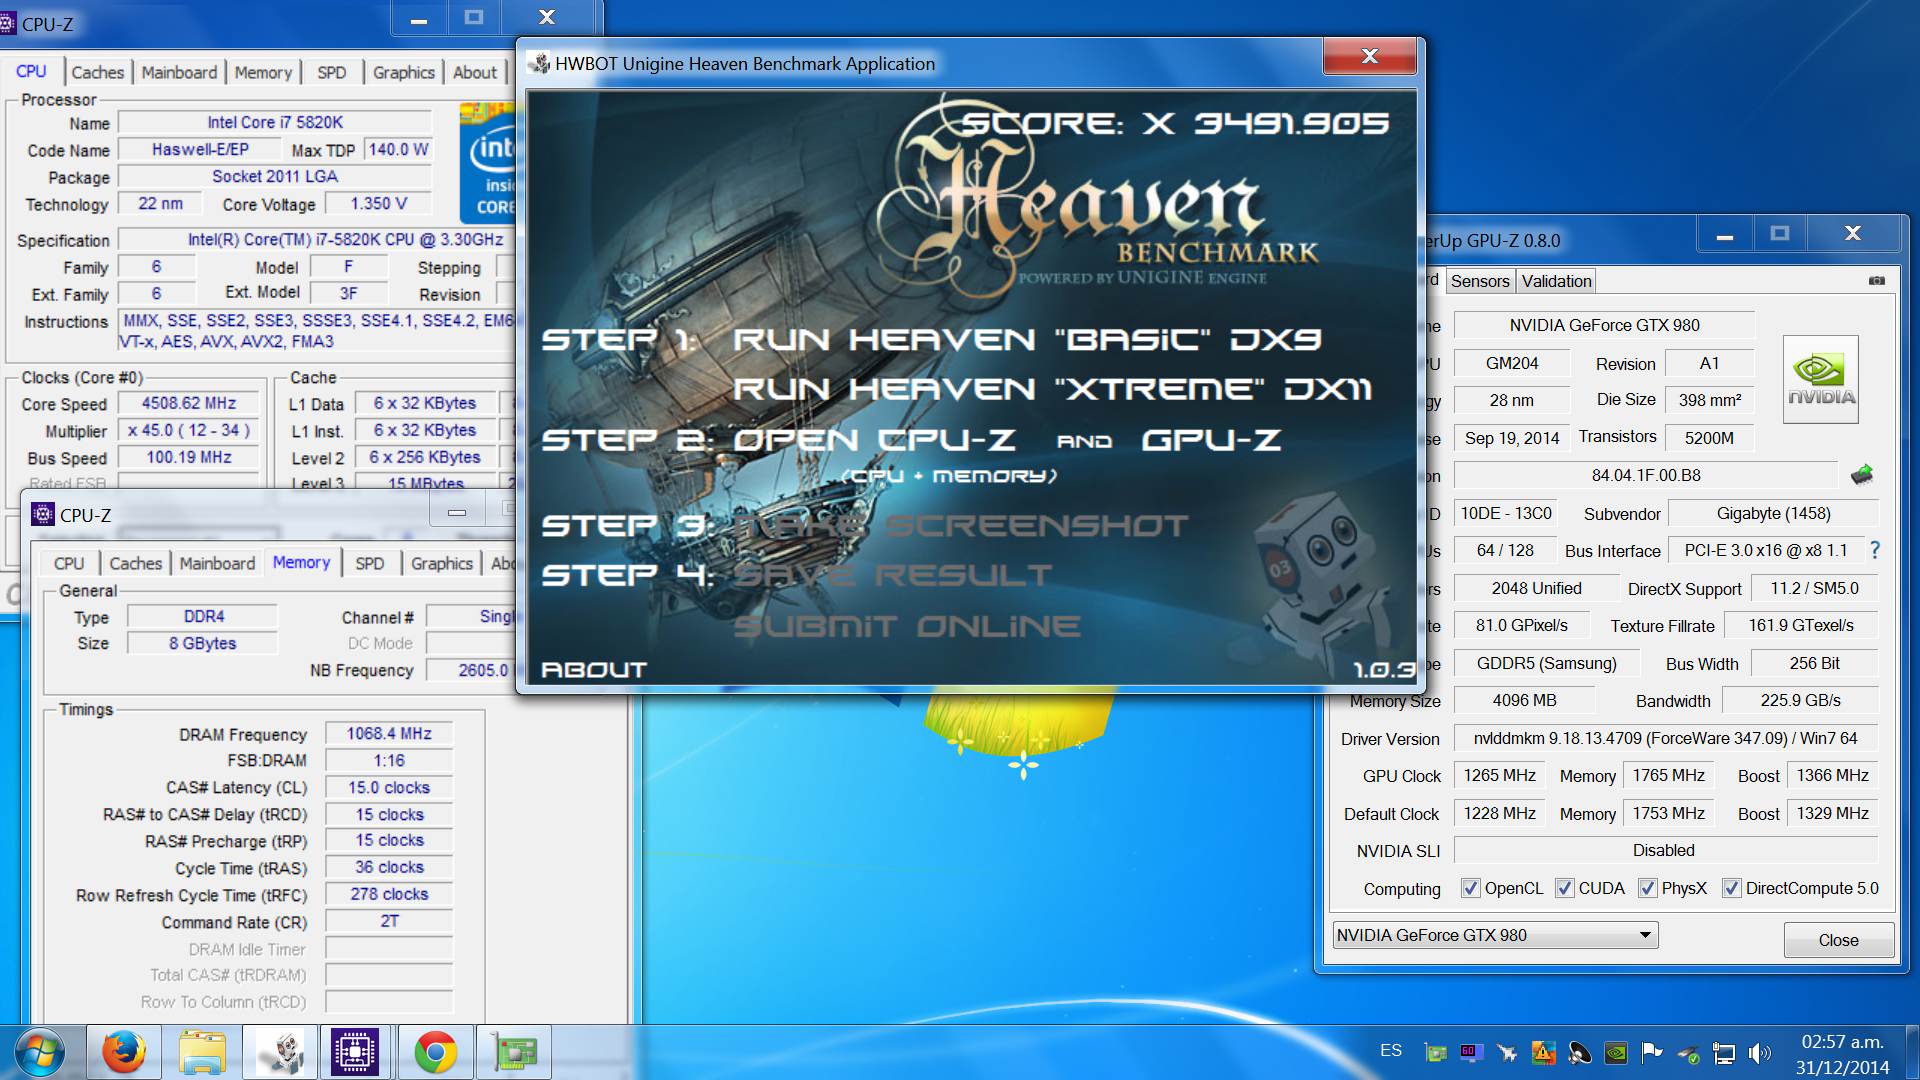This screenshot has height=1080, width=1920.
Task: Click the fighter jet tray icon
Action: pos(1507,1052)
